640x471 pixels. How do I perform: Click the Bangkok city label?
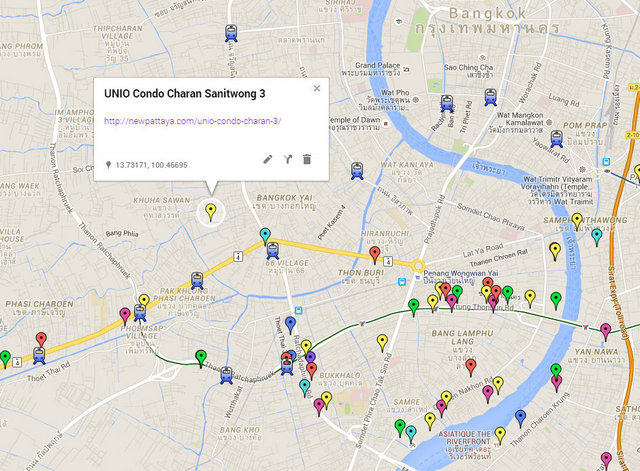click(x=487, y=13)
